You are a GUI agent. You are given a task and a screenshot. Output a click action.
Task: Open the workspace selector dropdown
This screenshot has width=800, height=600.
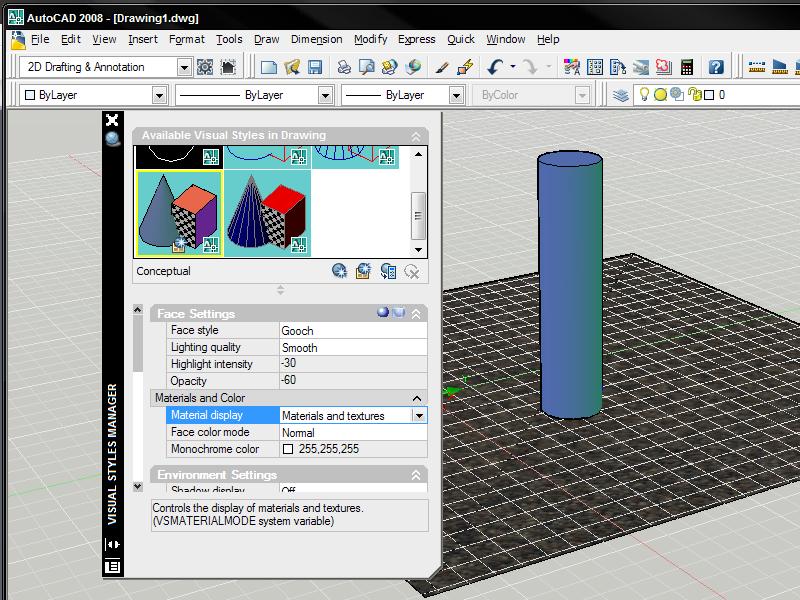[x=184, y=67]
